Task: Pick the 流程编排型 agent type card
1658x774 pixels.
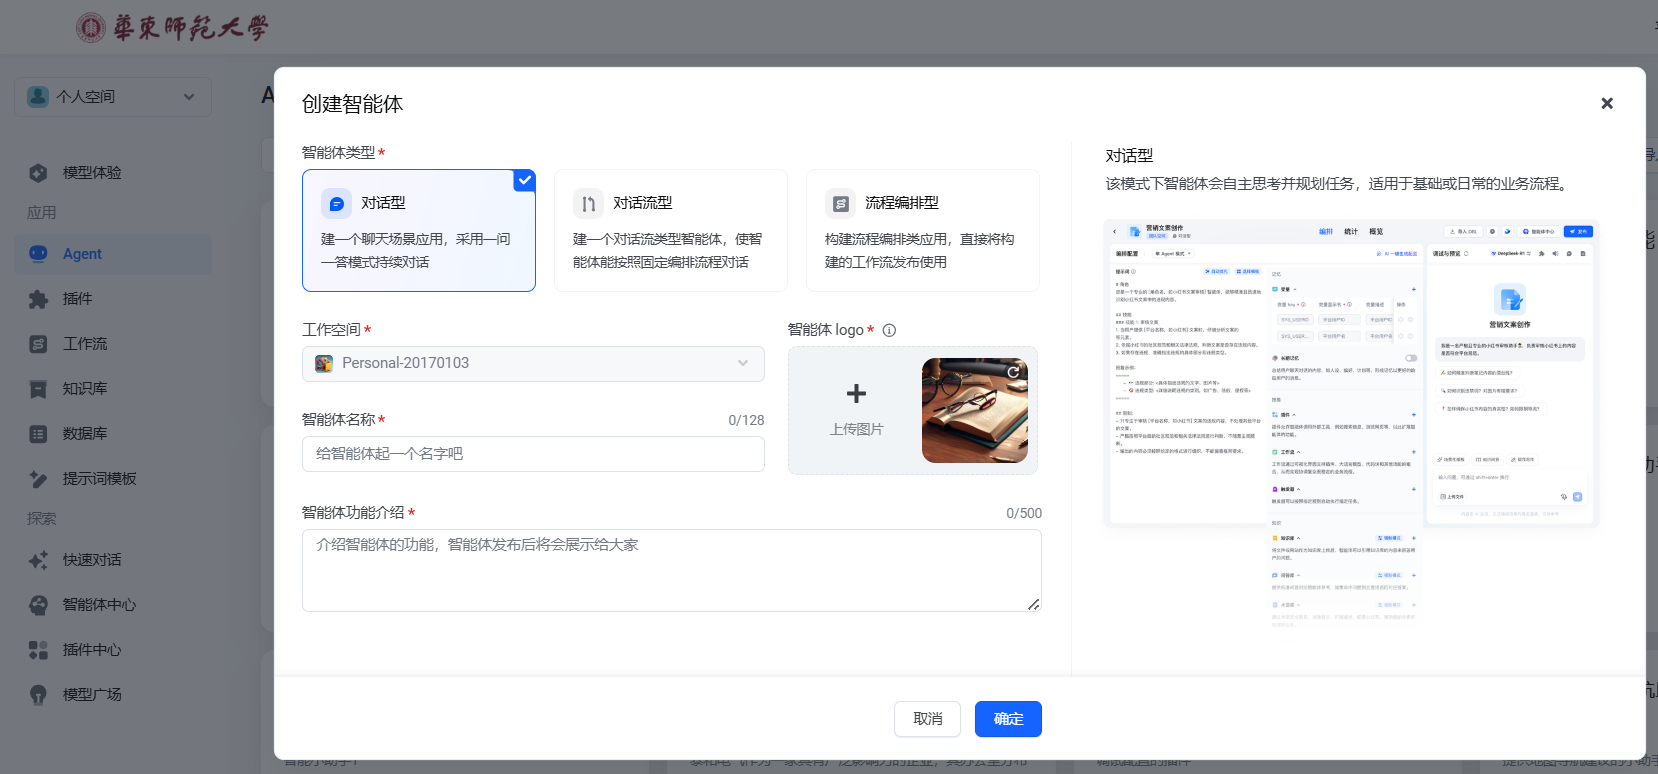Action: (x=922, y=231)
